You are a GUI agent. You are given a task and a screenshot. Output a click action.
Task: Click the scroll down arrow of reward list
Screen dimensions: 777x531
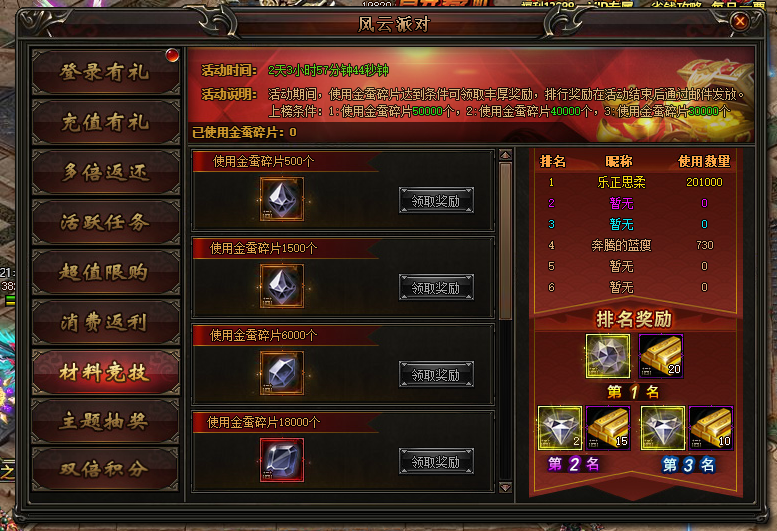point(505,487)
